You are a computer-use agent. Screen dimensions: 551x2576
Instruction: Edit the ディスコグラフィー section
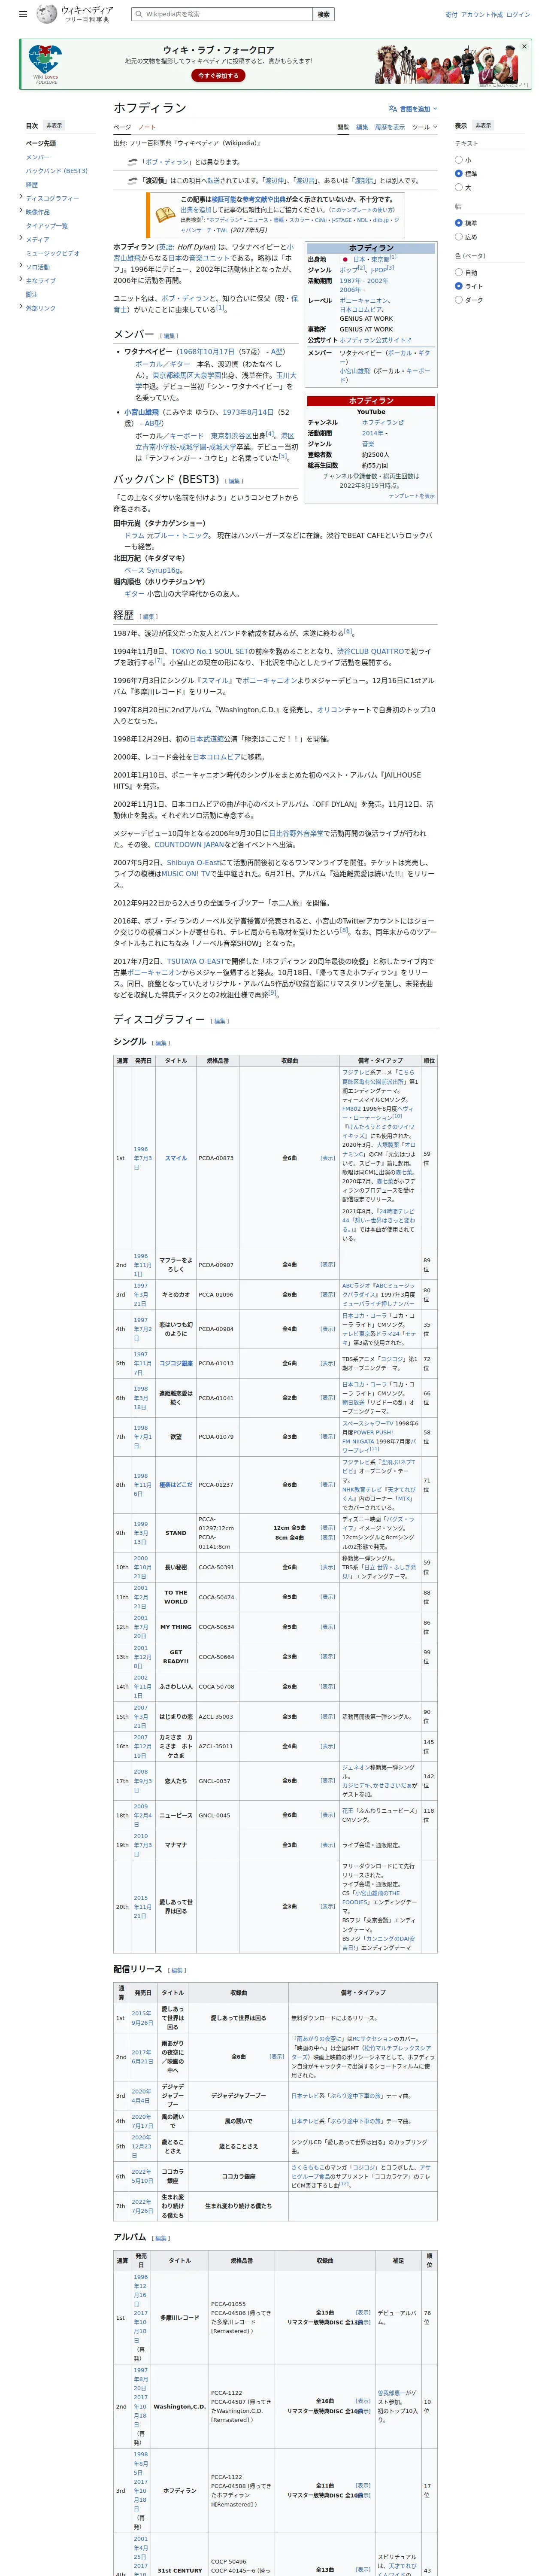point(220,1021)
